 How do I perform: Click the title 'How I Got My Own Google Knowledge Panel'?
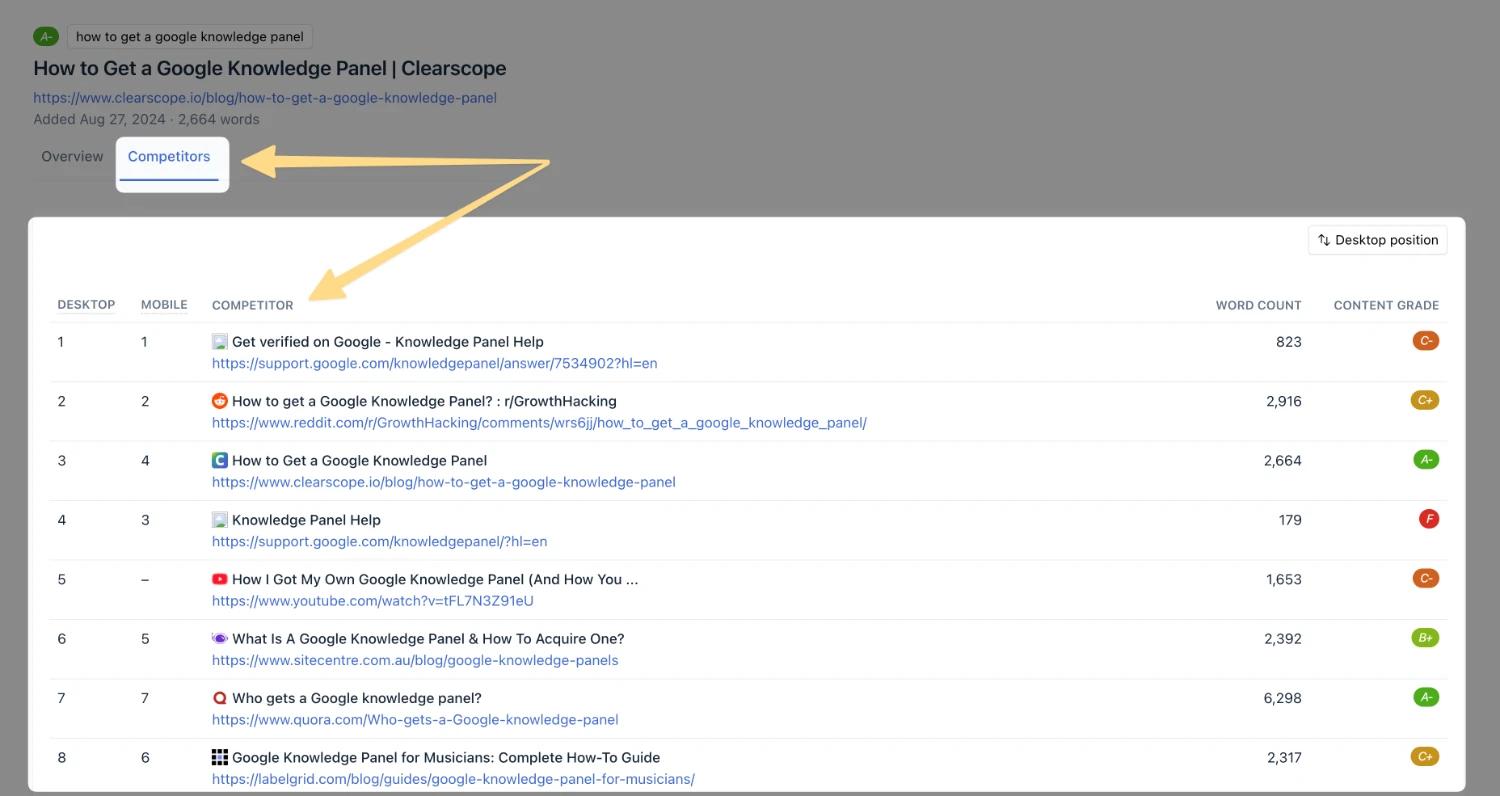[x=435, y=579]
